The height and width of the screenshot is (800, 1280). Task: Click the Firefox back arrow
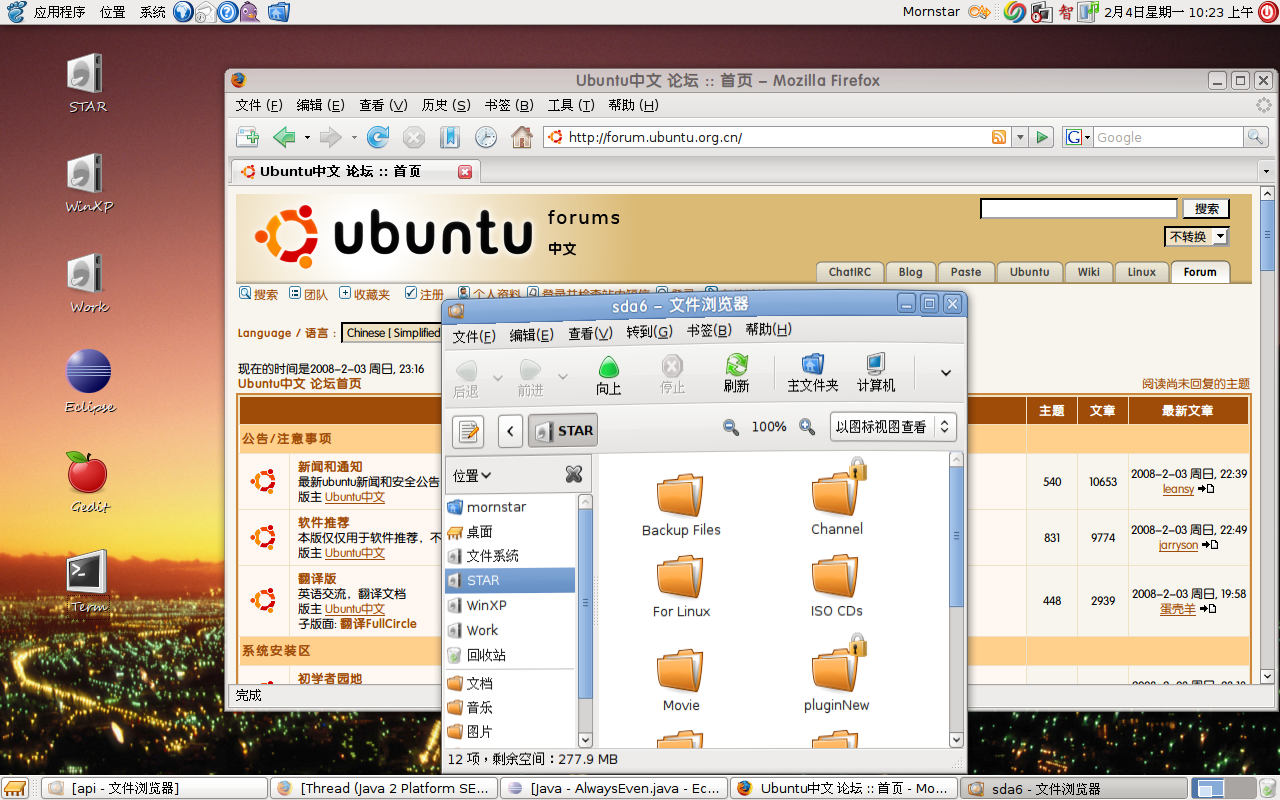pos(285,137)
